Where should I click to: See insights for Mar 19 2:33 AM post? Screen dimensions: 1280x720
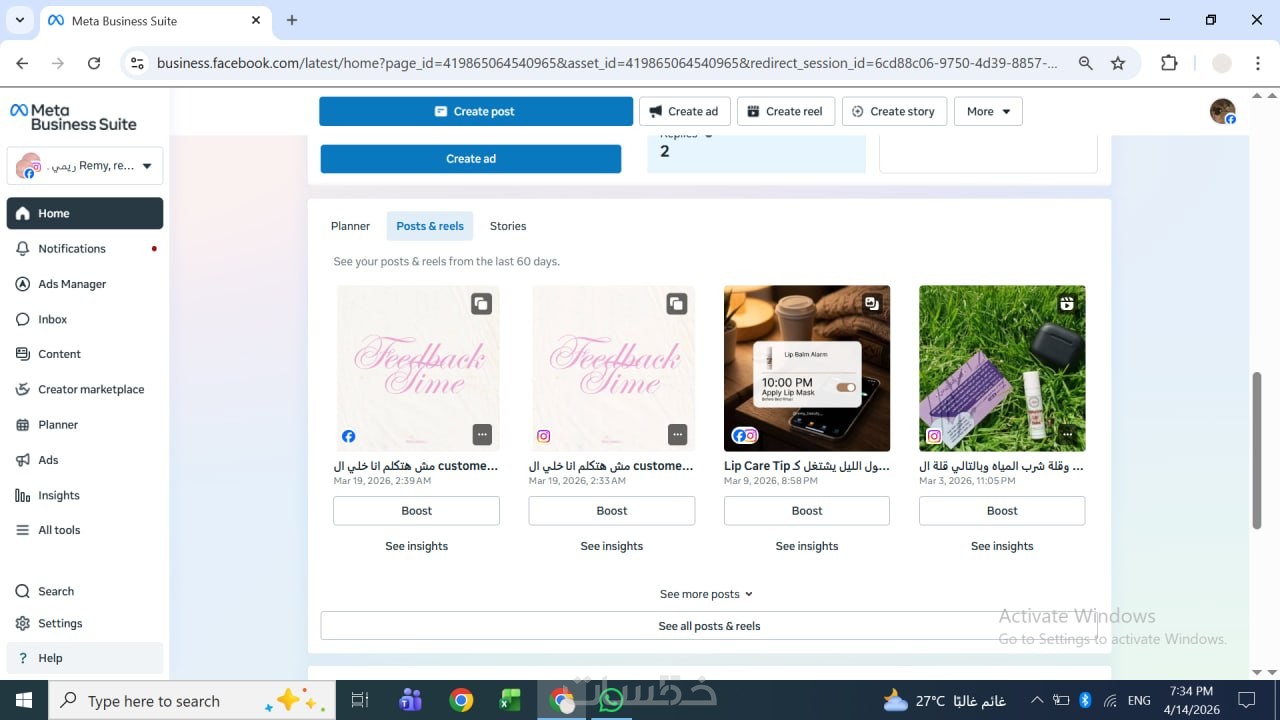pos(612,546)
